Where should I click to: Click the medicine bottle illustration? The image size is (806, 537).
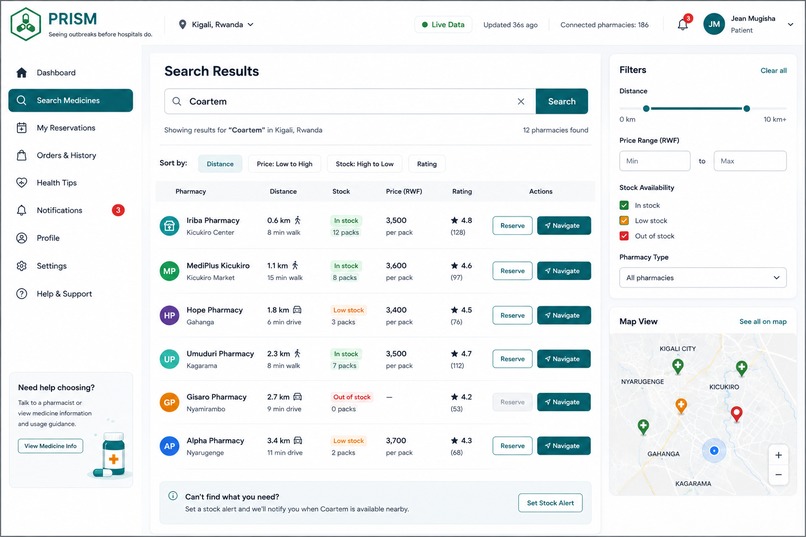(113, 455)
